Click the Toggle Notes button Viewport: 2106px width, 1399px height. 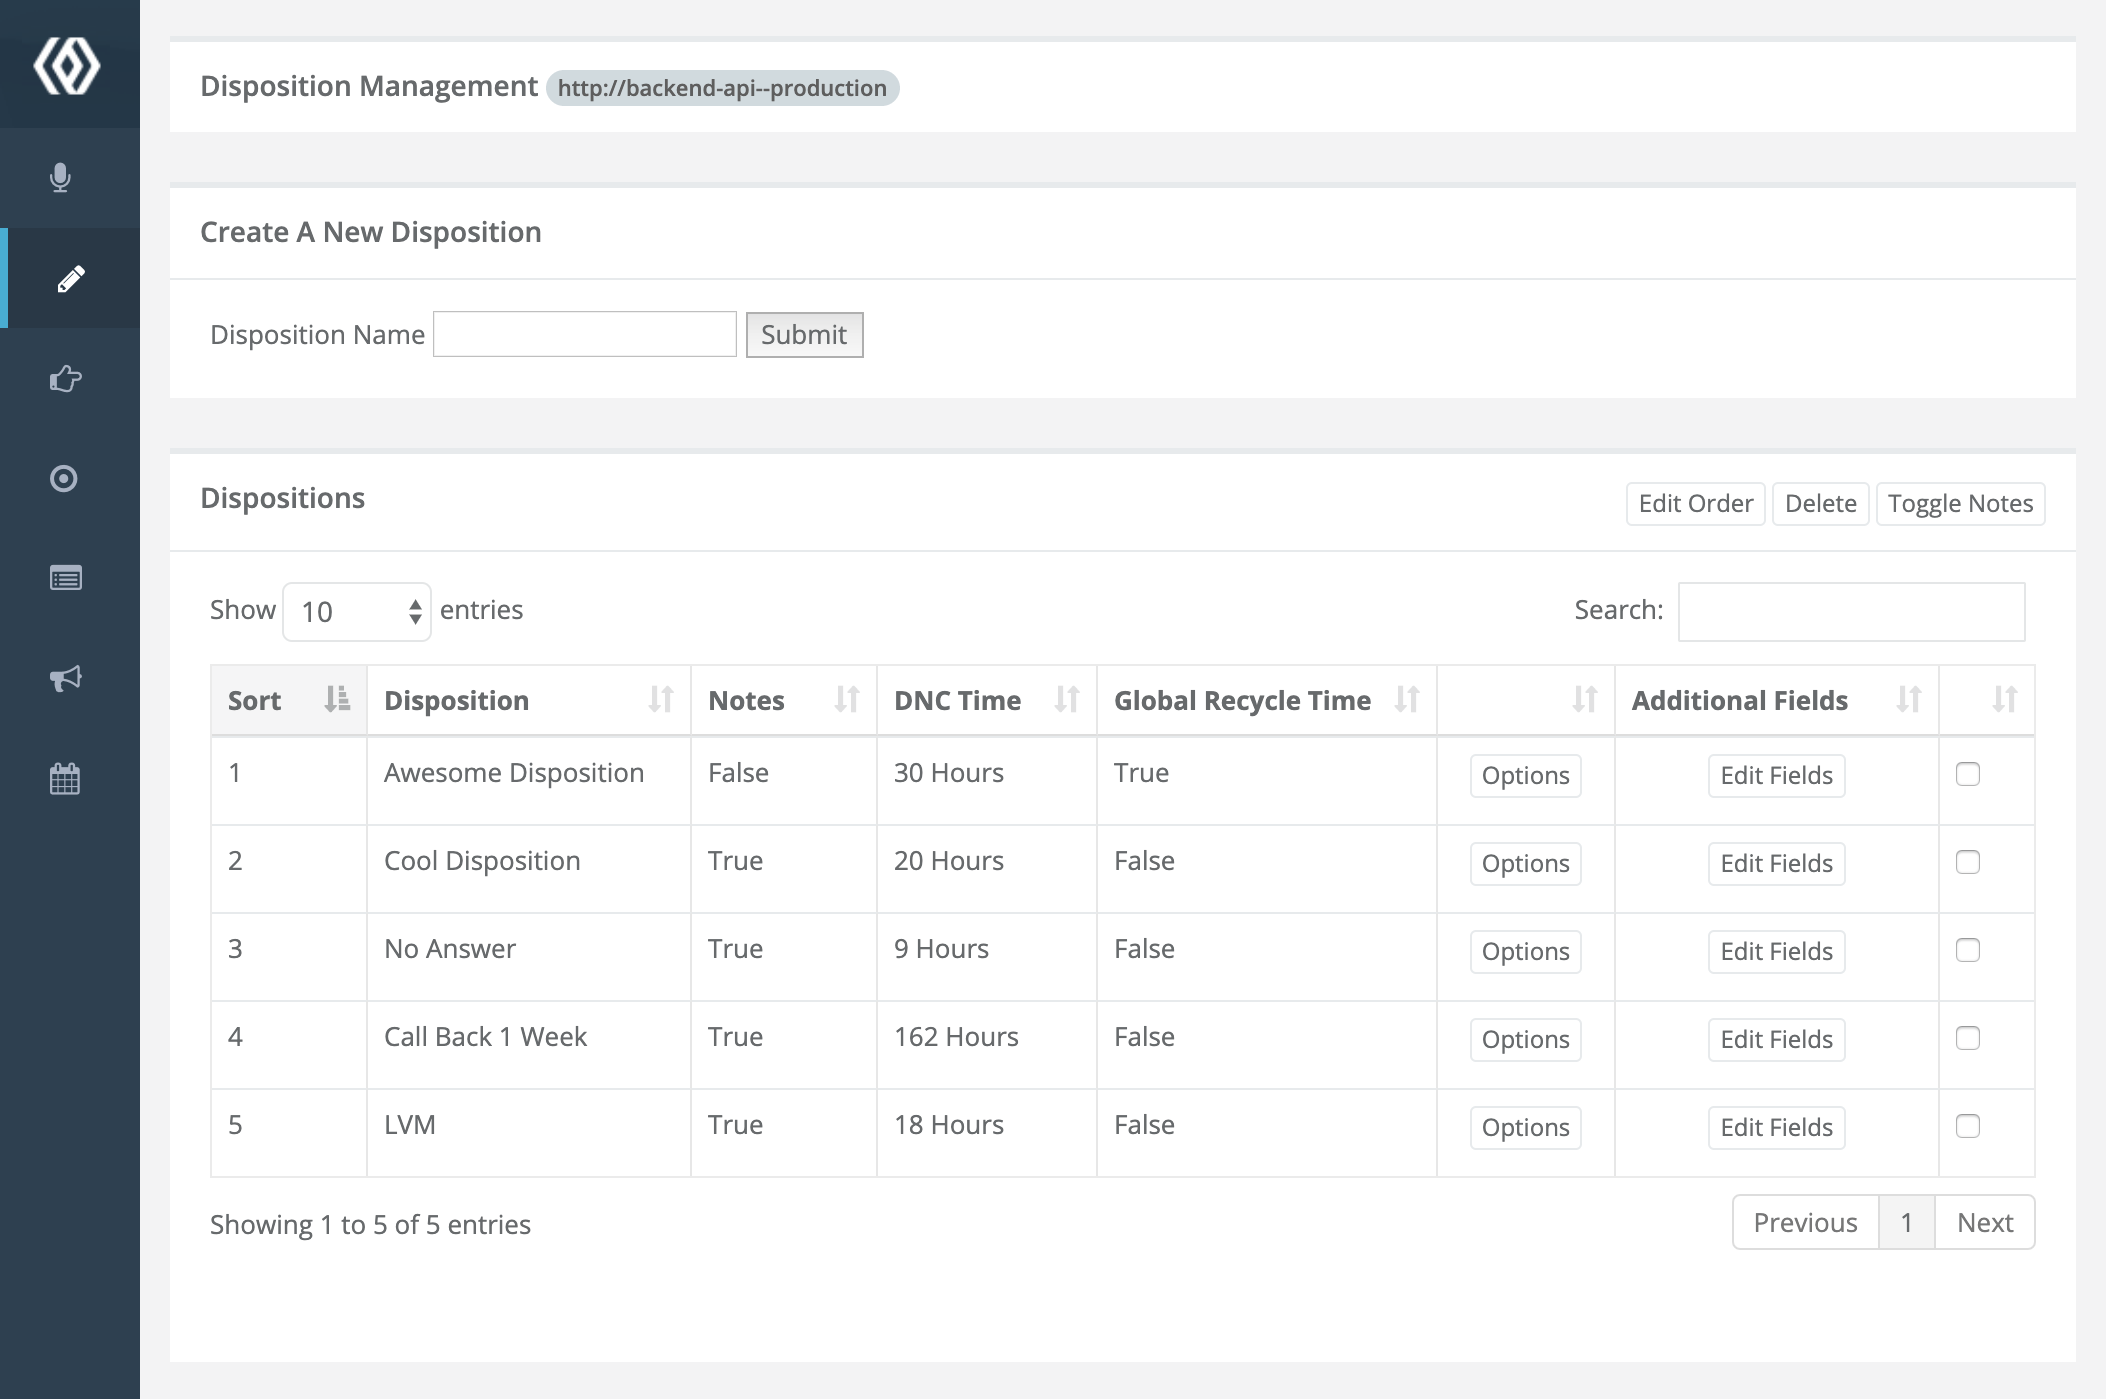1960,503
